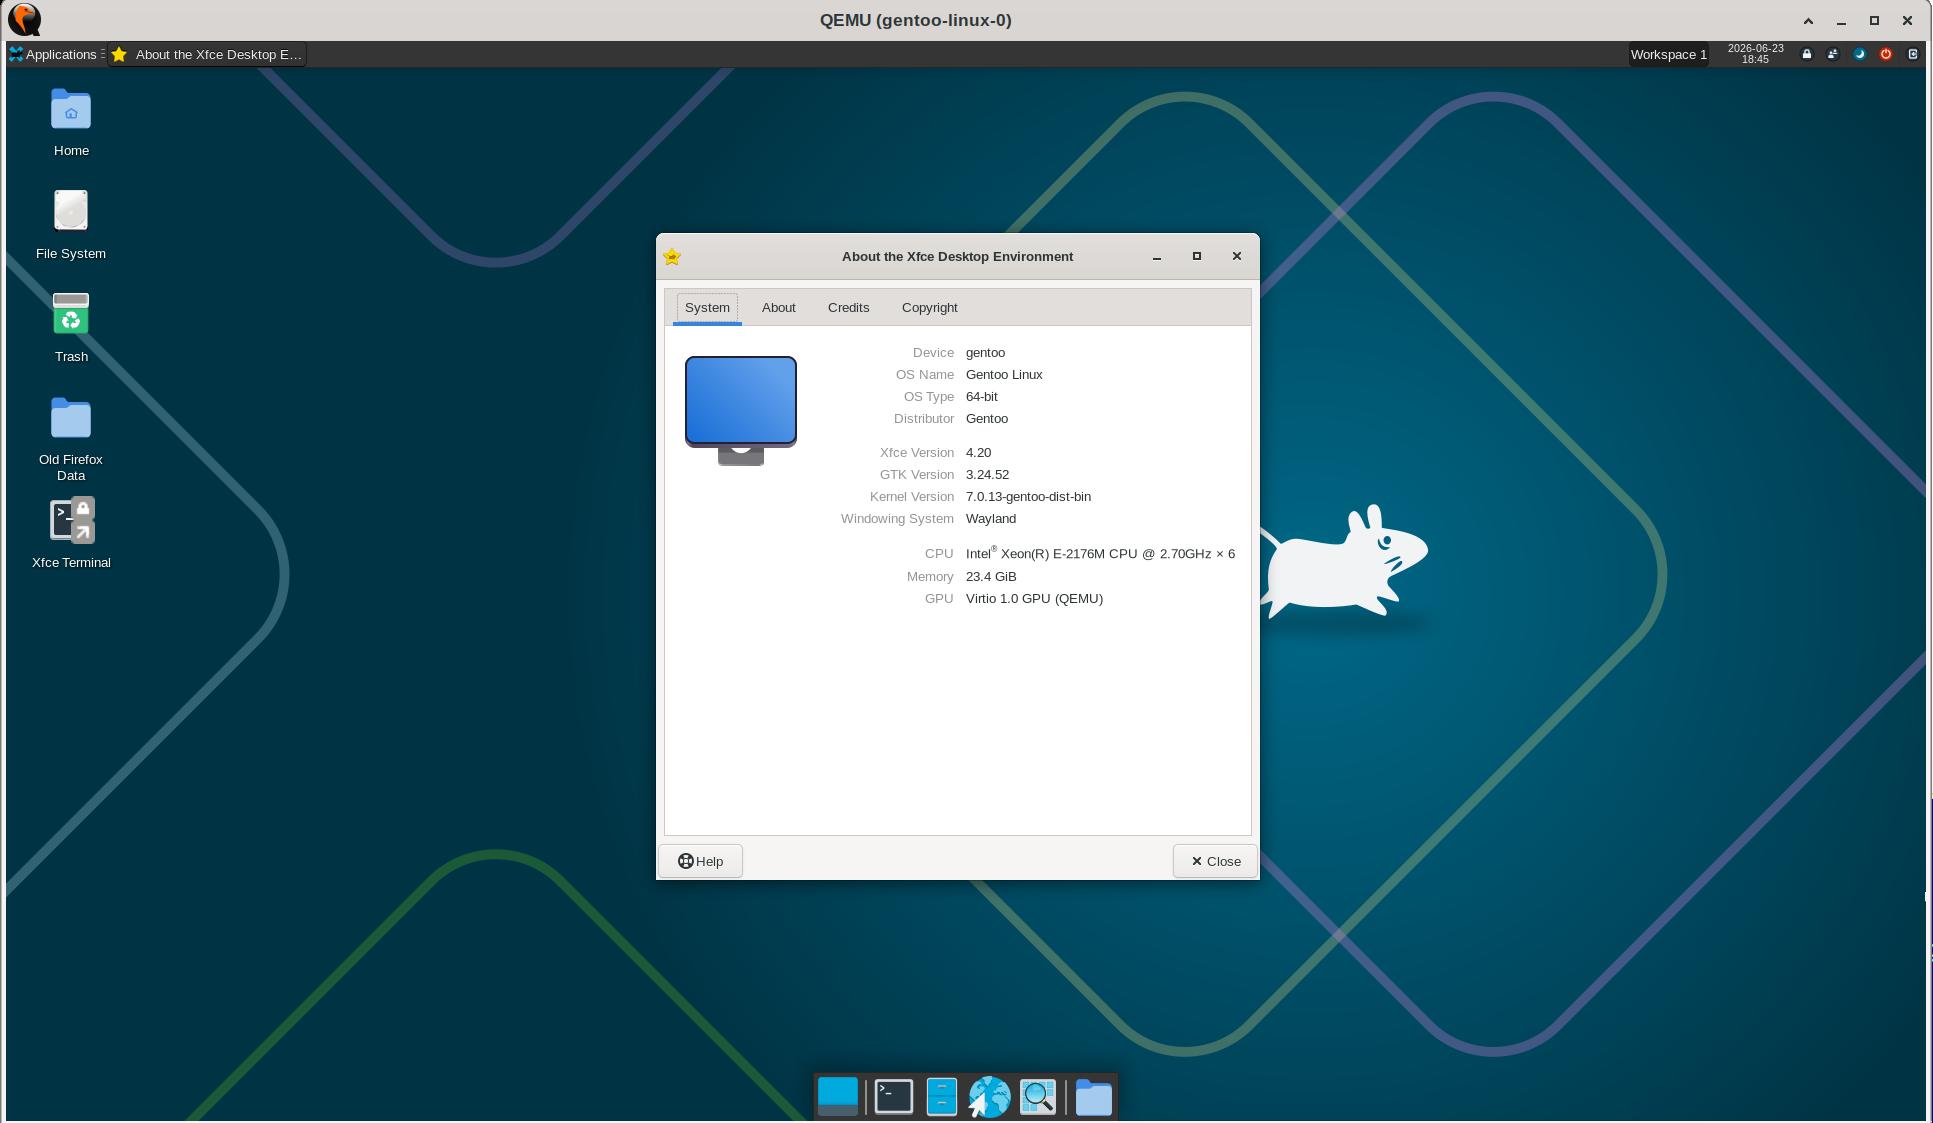Open the File Manager cabinet dock icon

coord(942,1097)
